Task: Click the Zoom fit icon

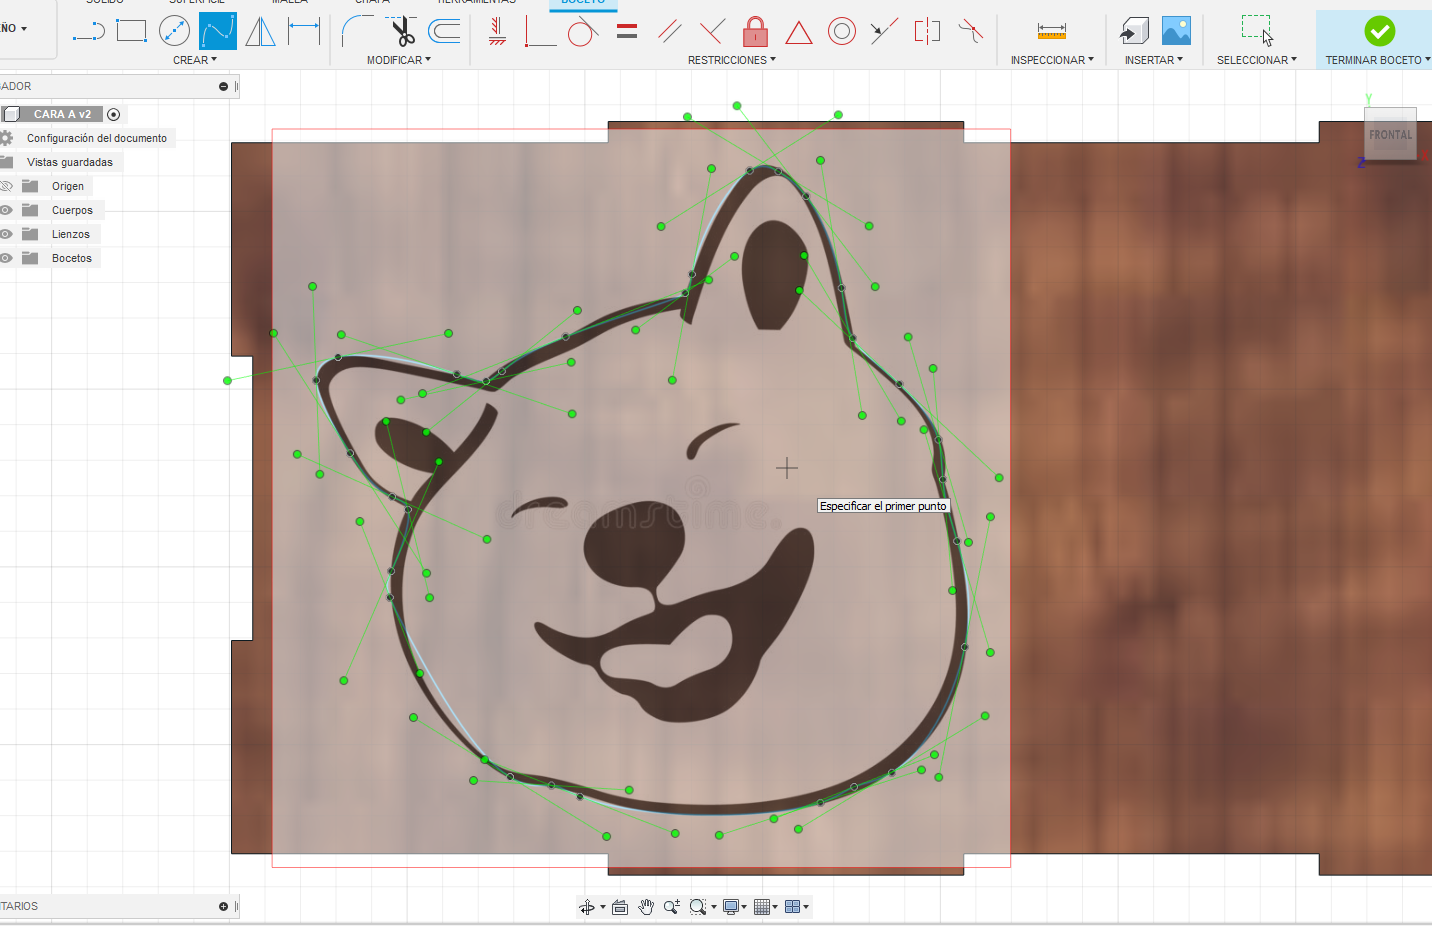Action: 671,907
